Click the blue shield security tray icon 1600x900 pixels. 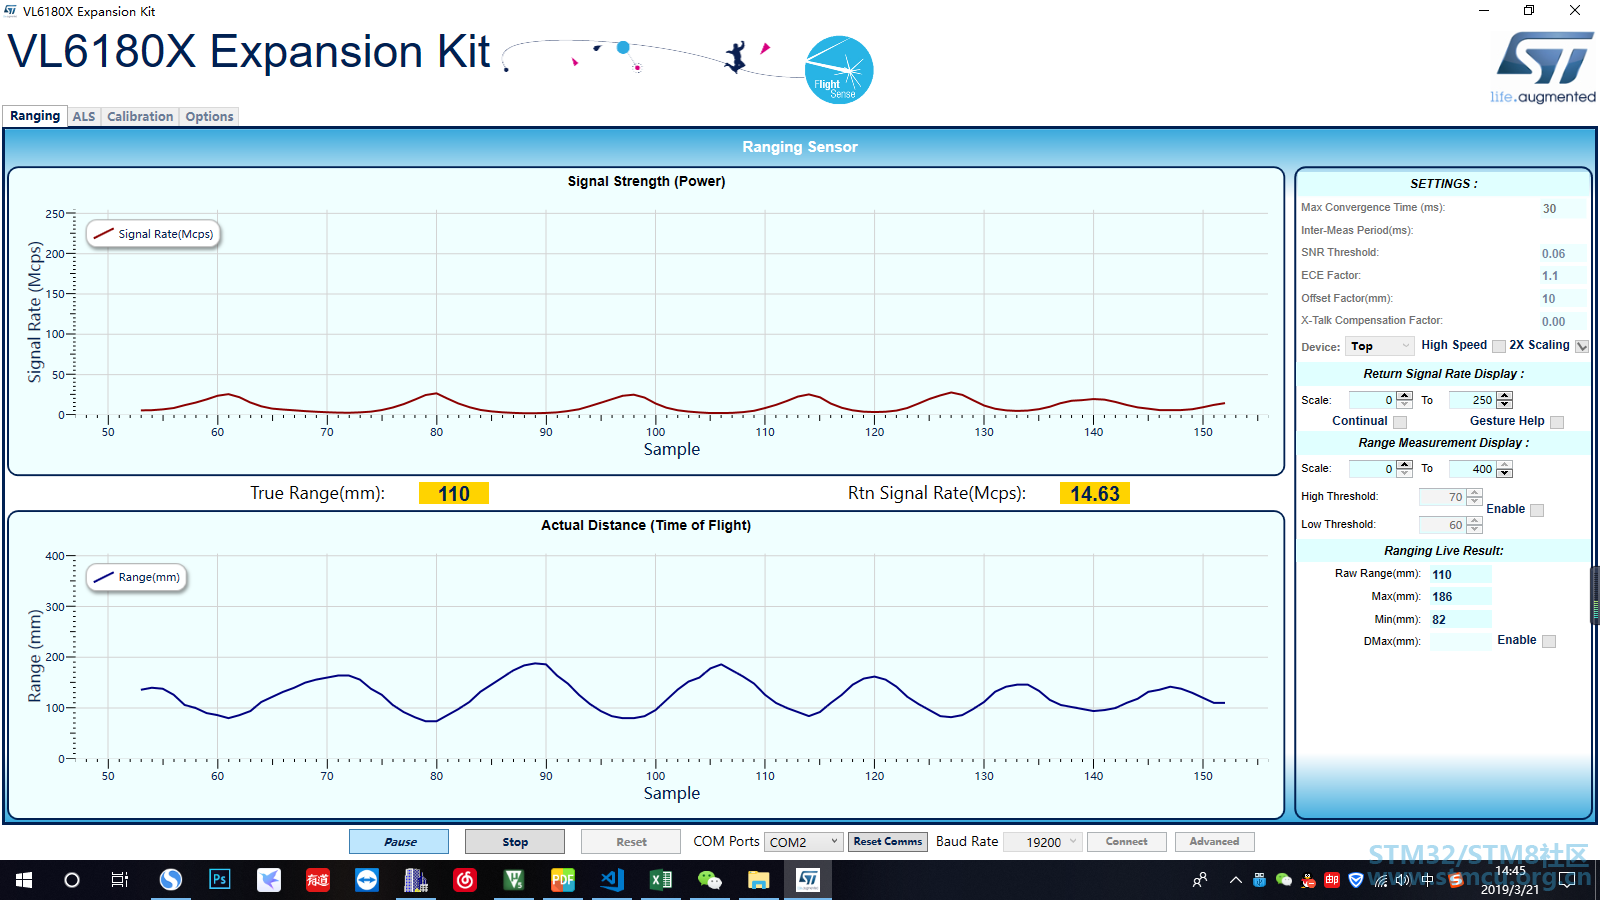(1356, 880)
